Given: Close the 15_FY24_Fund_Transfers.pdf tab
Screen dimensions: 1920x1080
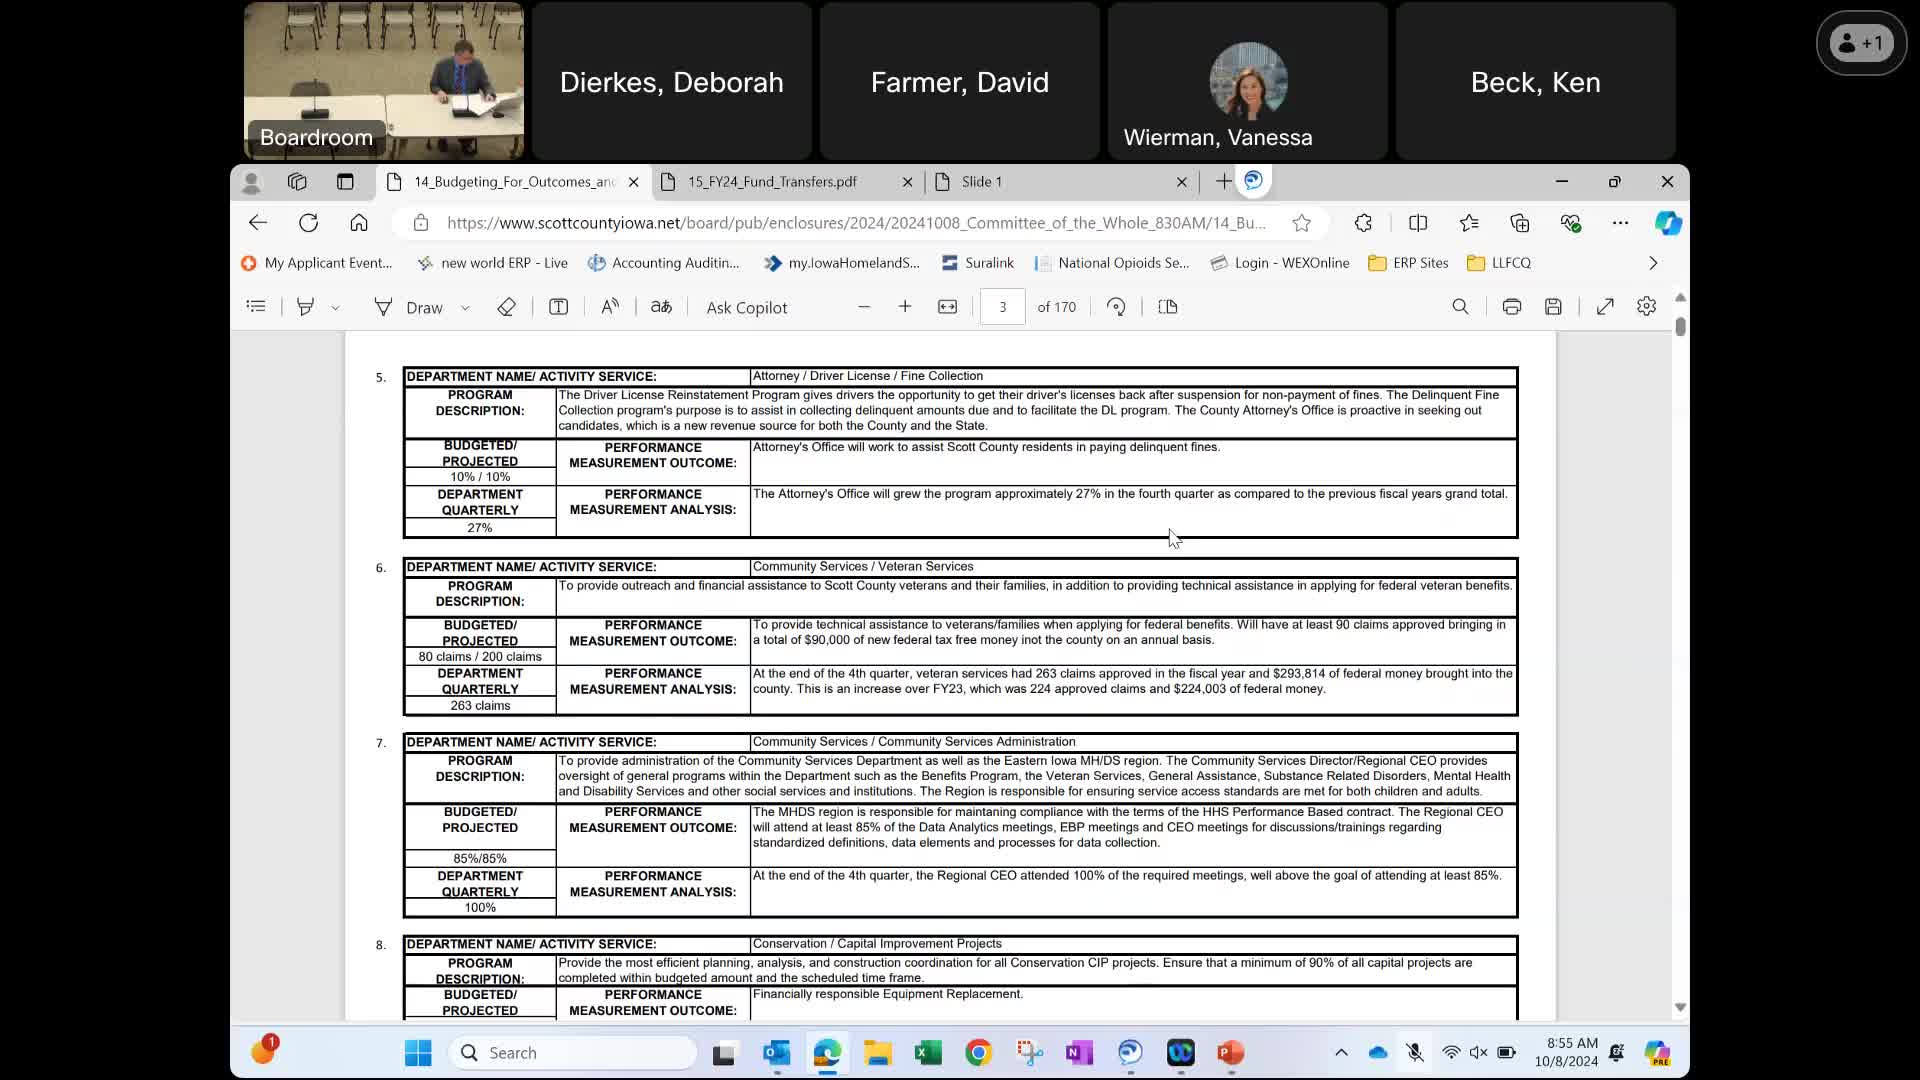Looking at the screenshot, I should tap(907, 182).
